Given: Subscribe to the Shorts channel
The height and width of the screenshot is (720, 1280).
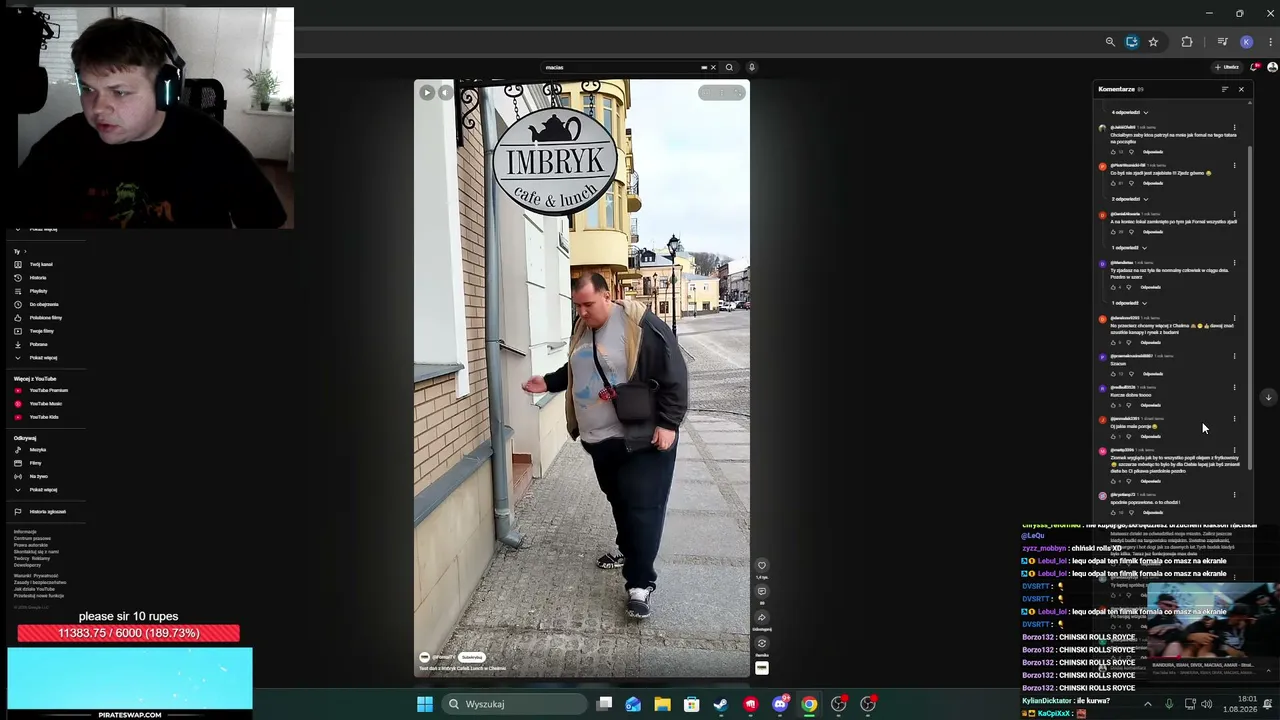Looking at the screenshot, I should tap(472, 657).
